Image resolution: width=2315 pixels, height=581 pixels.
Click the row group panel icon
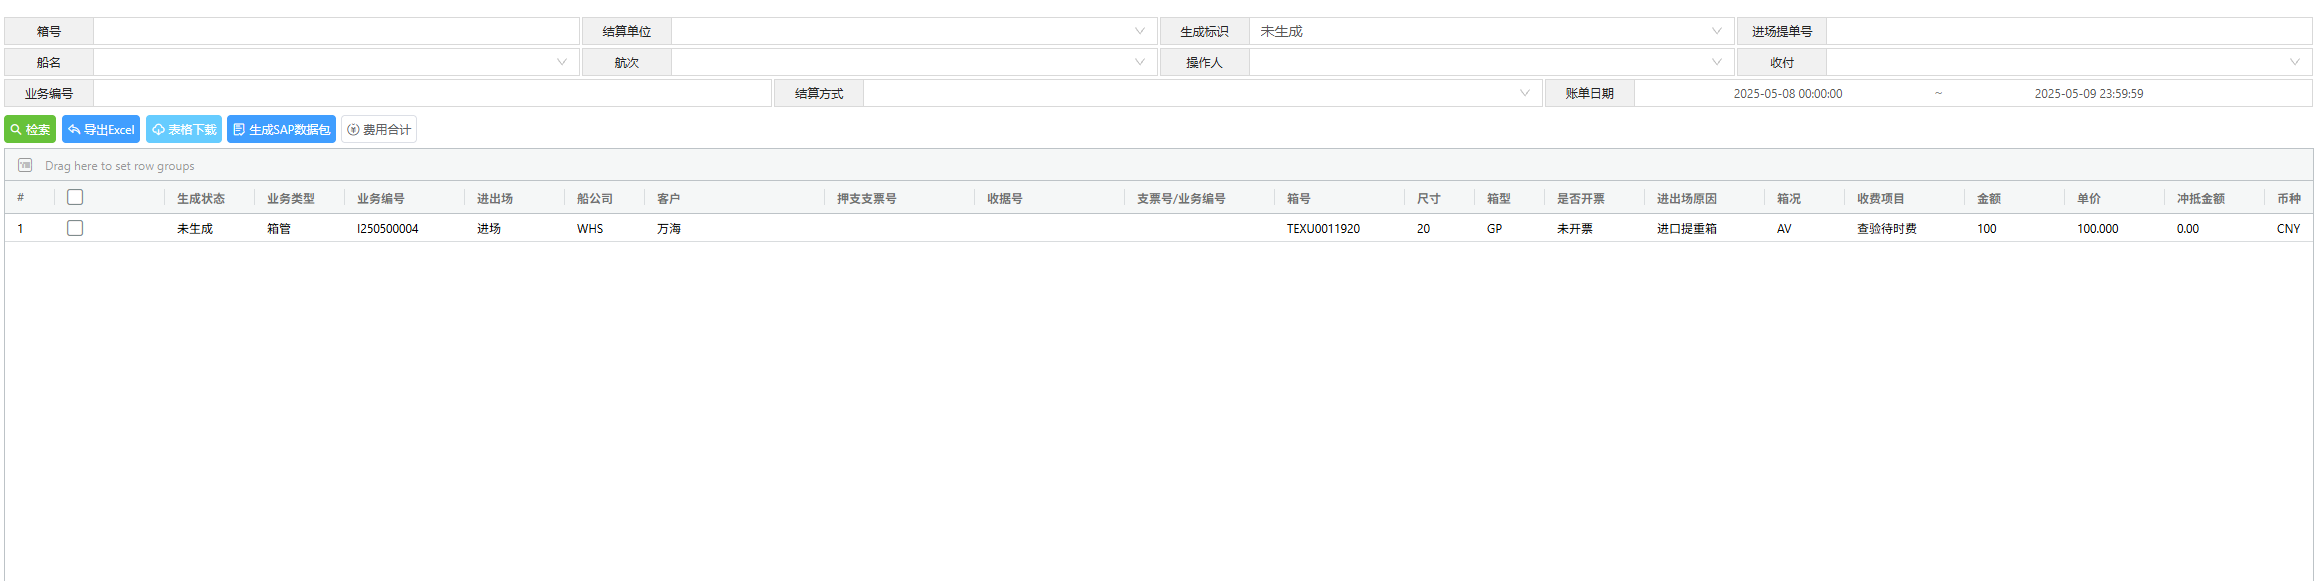(25, 165)
